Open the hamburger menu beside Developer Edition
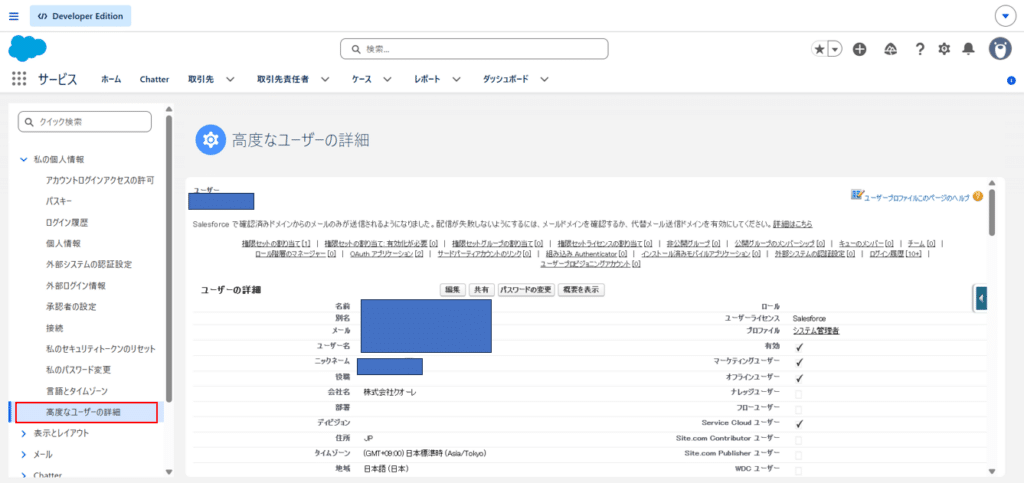 14,16
